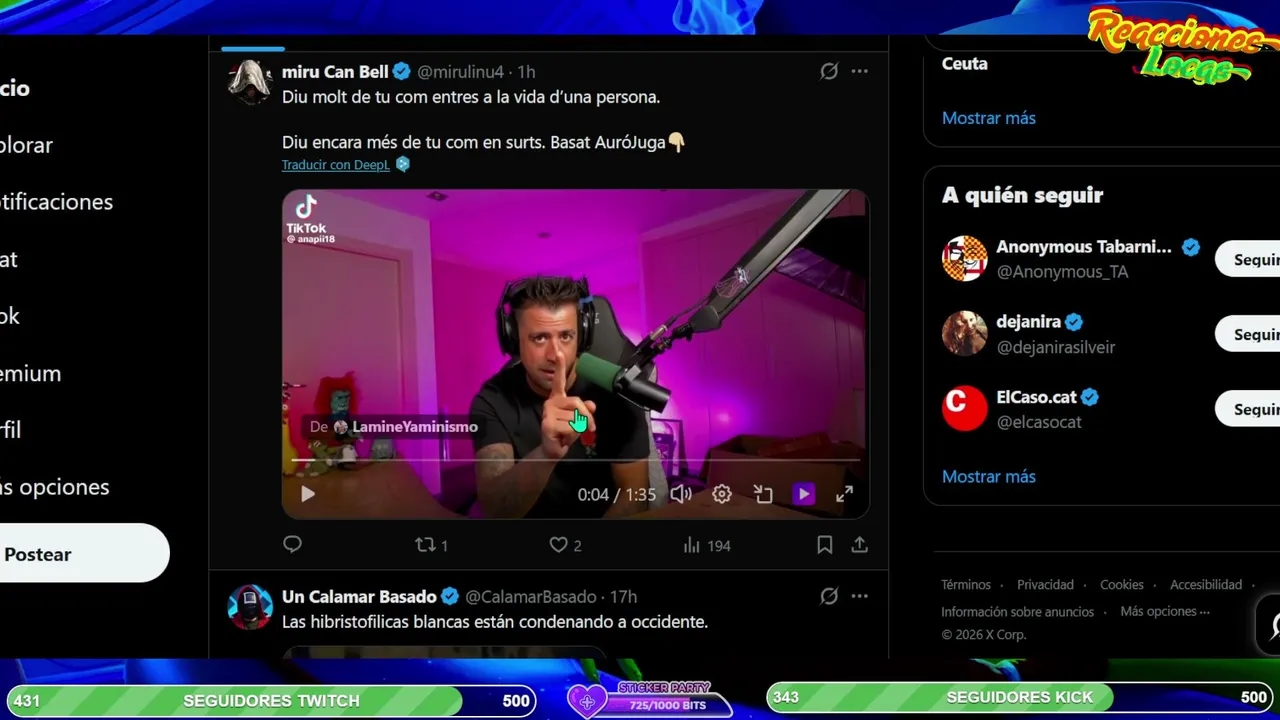The height and width of the screenshot is (720, 1280).
Task: Follow Anonymous Tabarnia account
Action: [1248, 259]
